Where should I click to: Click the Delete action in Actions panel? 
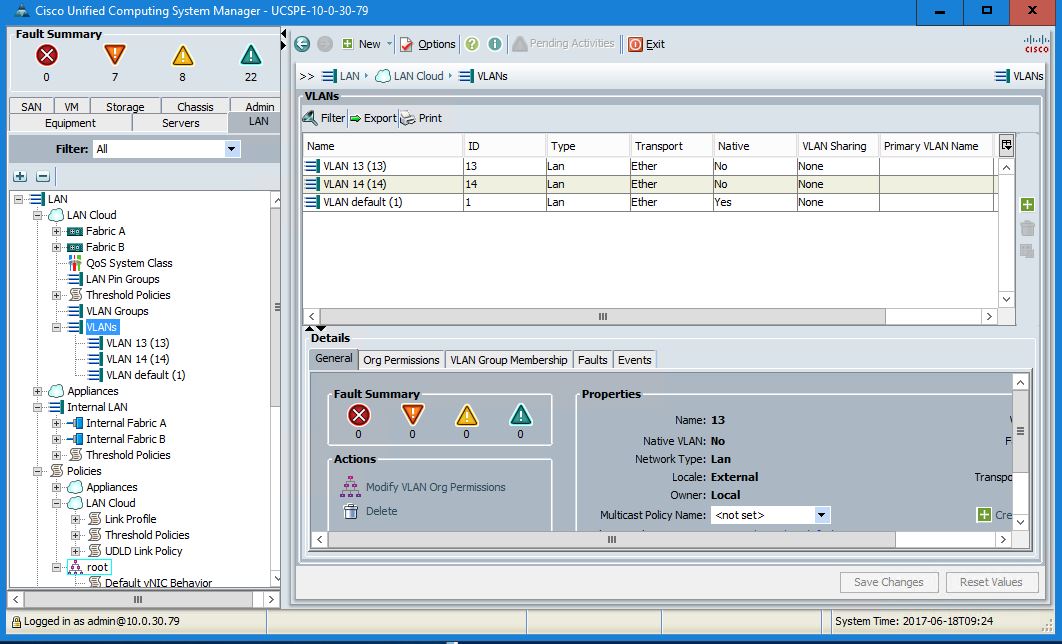(370, 511)
